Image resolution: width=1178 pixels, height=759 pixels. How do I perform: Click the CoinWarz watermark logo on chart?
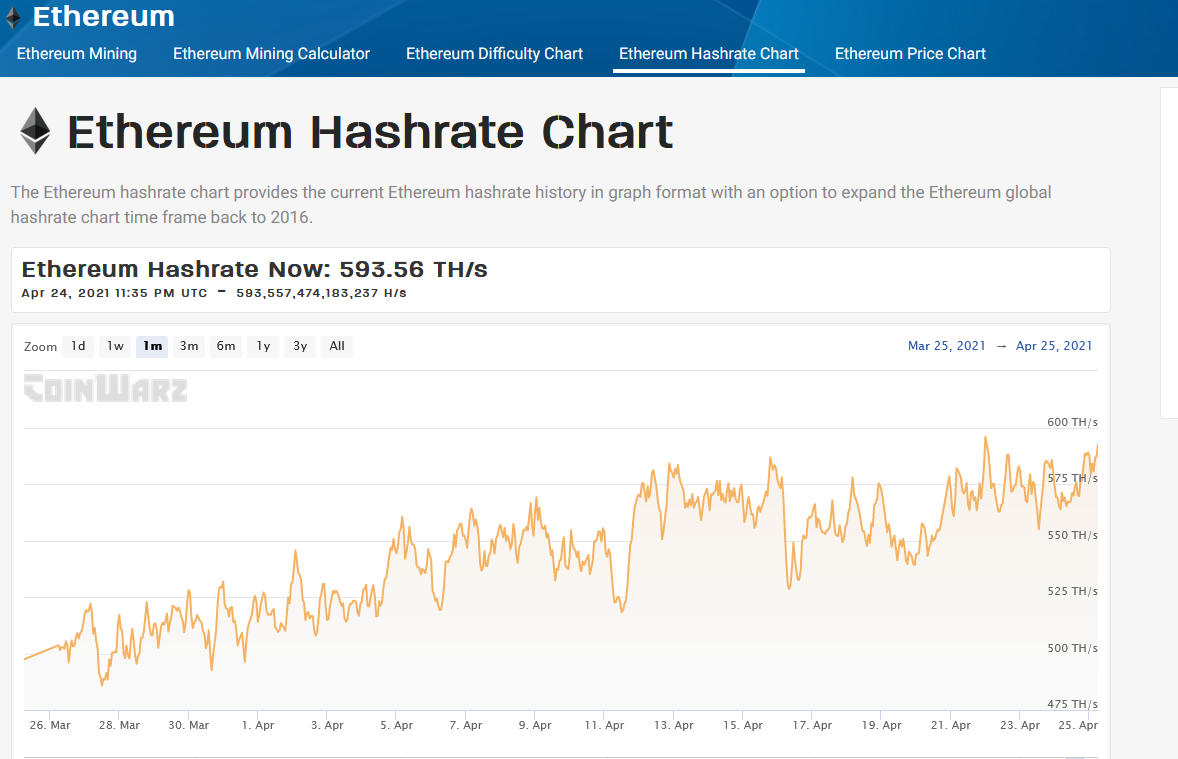pos(106,388)
